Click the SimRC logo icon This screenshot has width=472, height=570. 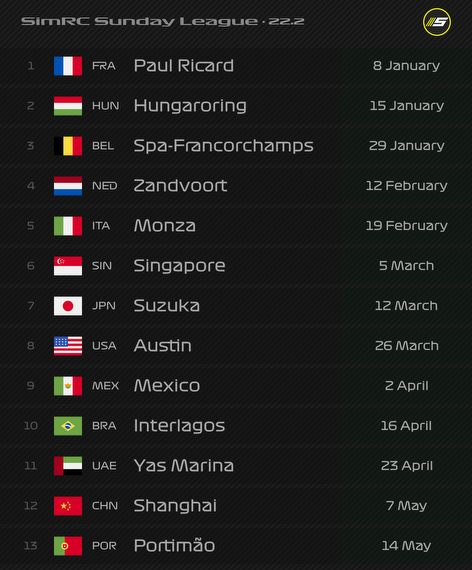(x=437, y=22)
